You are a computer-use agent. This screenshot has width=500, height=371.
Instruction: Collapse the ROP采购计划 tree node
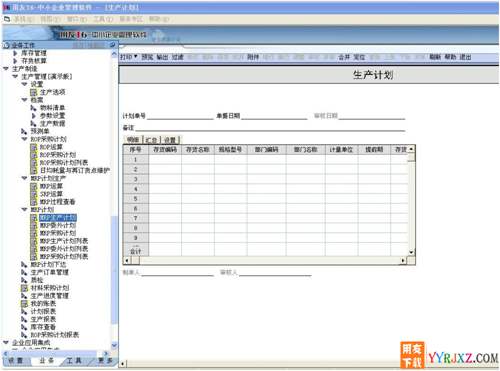point(24,139)
